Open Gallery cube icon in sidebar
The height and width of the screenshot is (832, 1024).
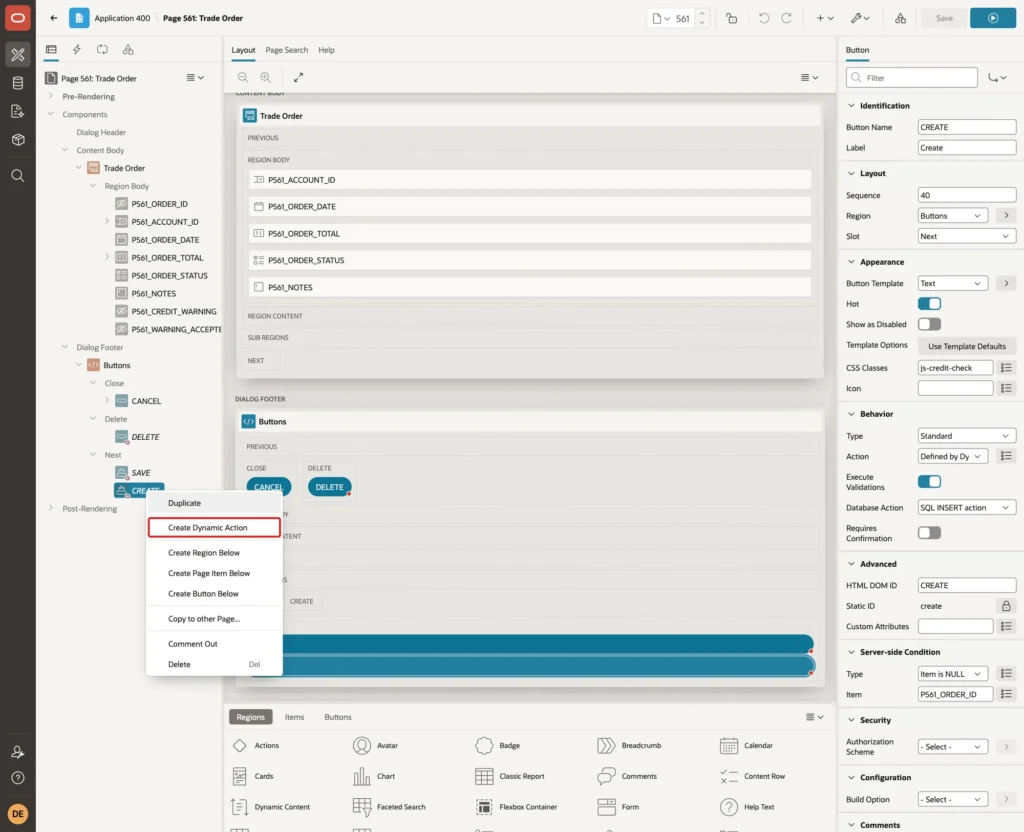18,140
